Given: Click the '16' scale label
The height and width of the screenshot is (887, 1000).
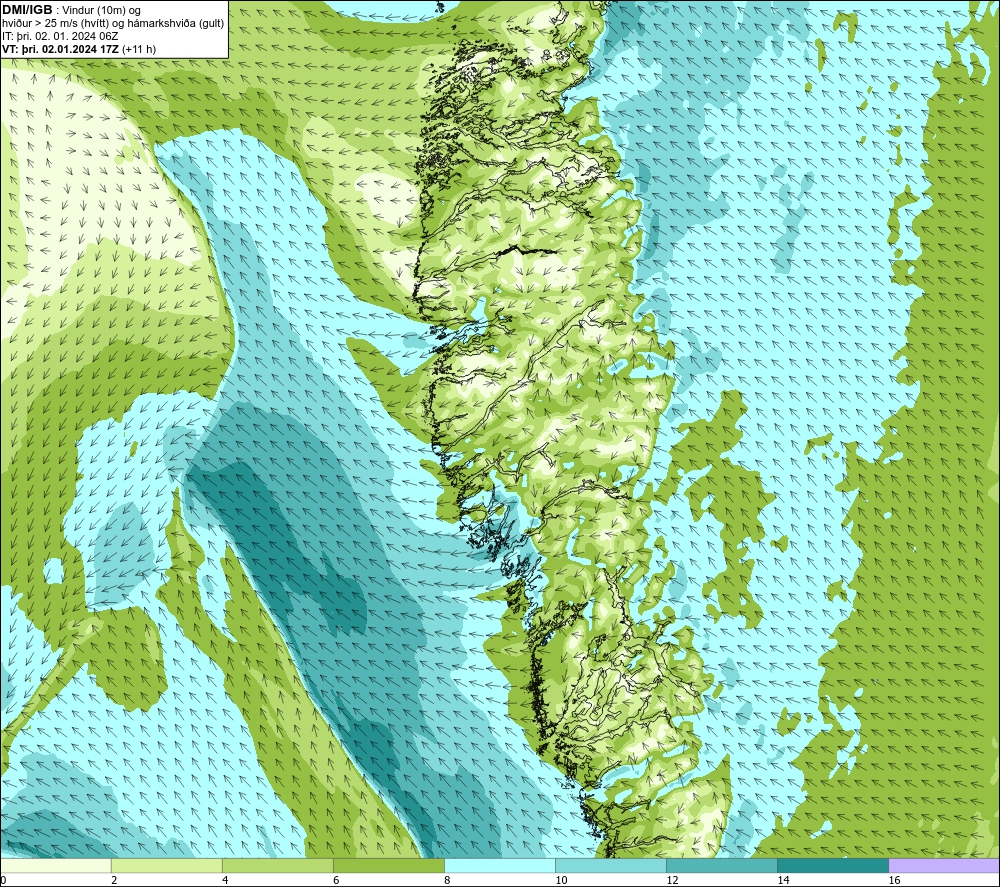Looking at the screenshot, I should pyautogui.click(x=894, y=880).
